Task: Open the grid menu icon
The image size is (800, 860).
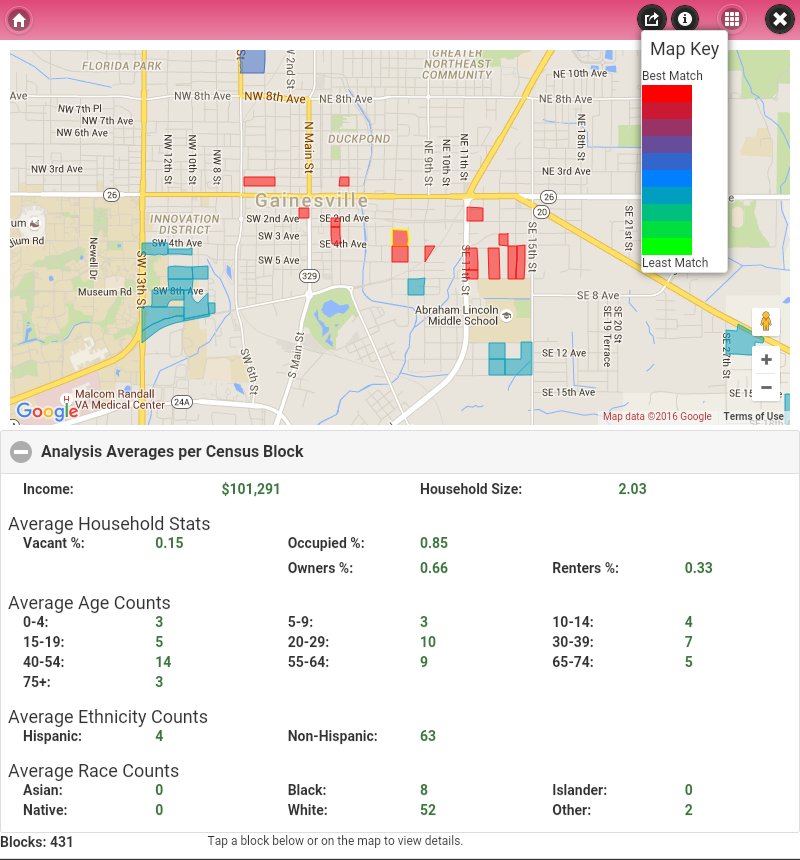Action: coord(731,19)
